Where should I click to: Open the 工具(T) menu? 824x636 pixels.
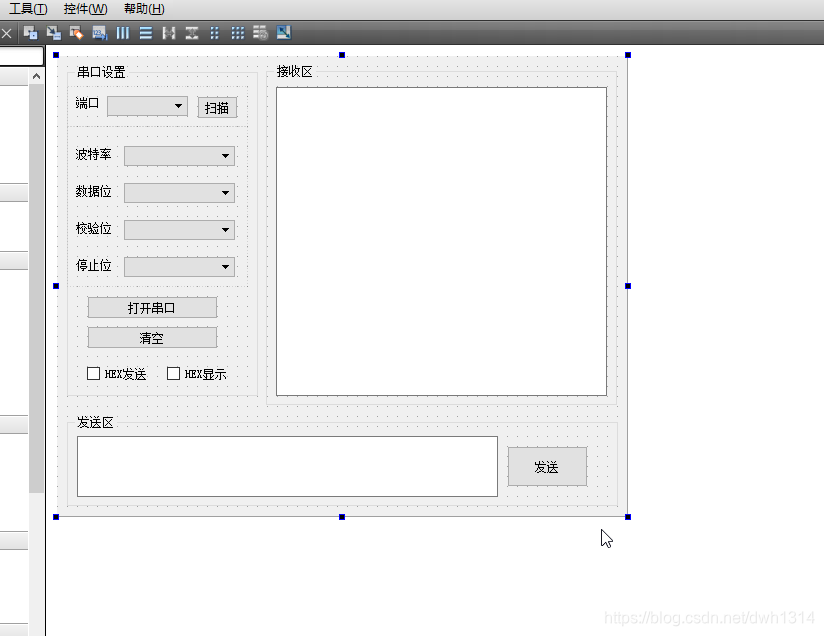(x=28, y=9)
